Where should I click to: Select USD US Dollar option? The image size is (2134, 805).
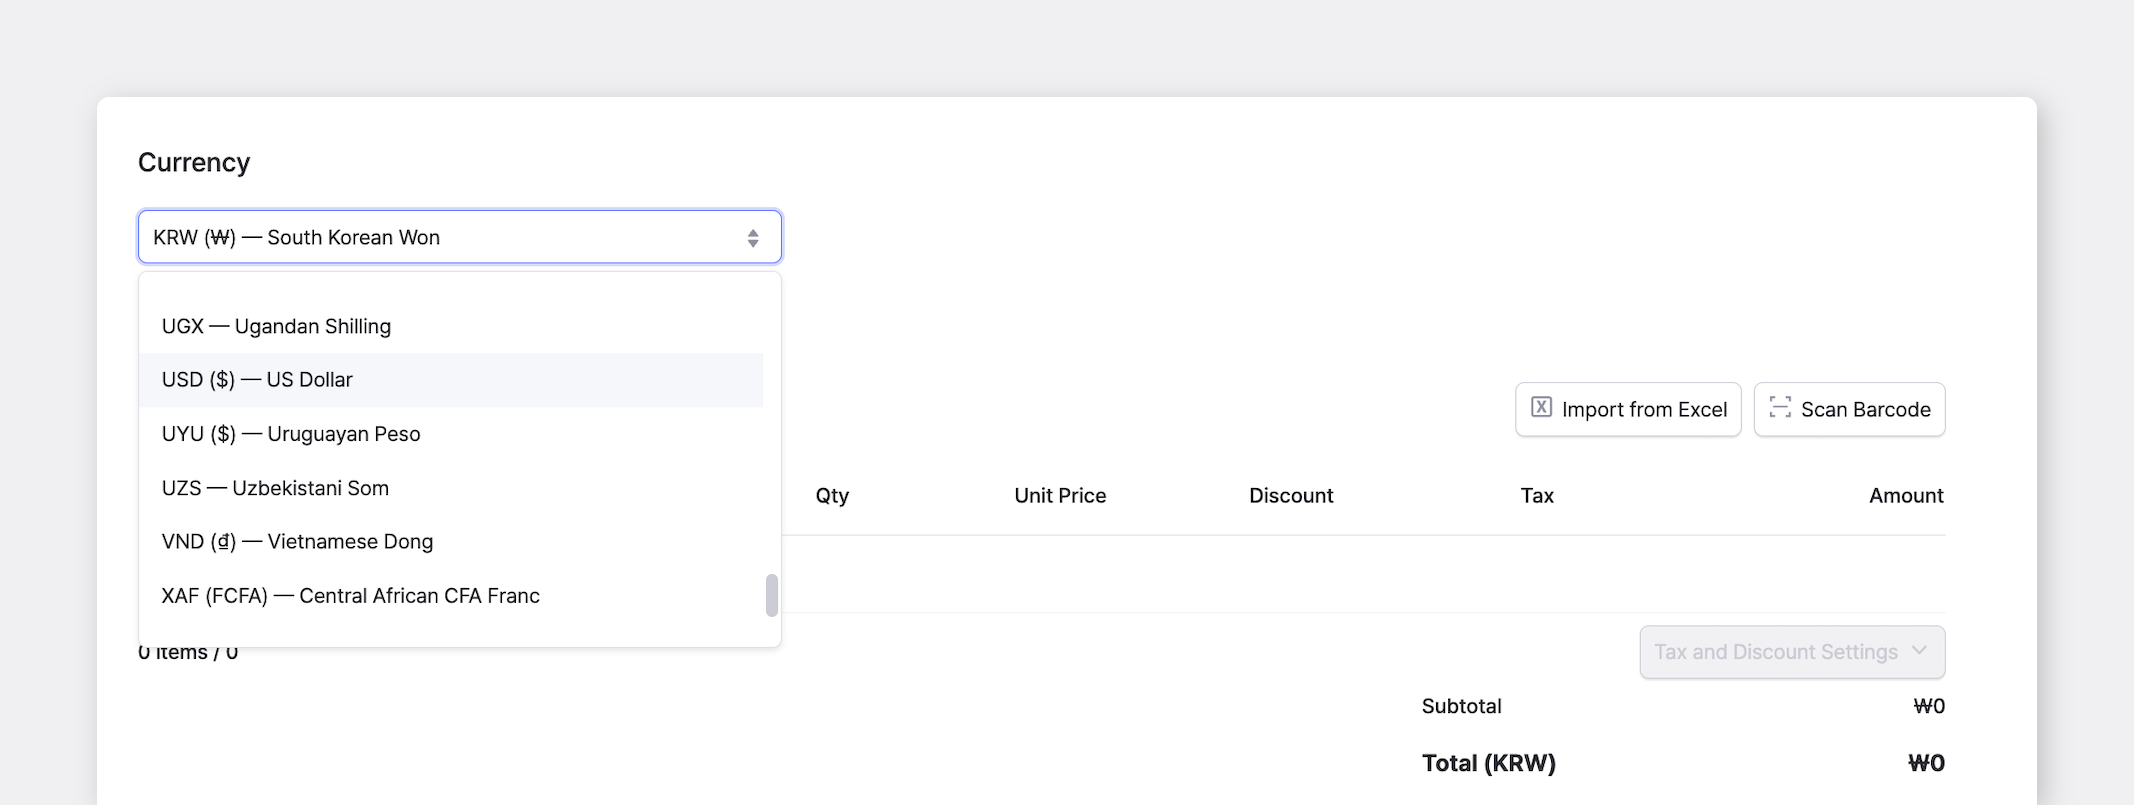tap(451, 380)
